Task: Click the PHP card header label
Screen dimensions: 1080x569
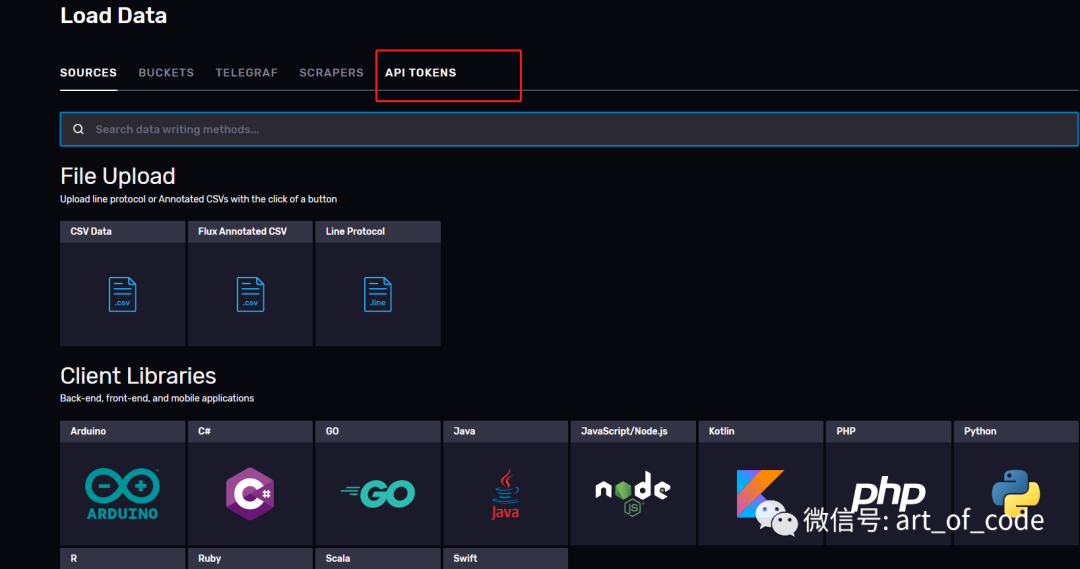Action: click(846, 431)
